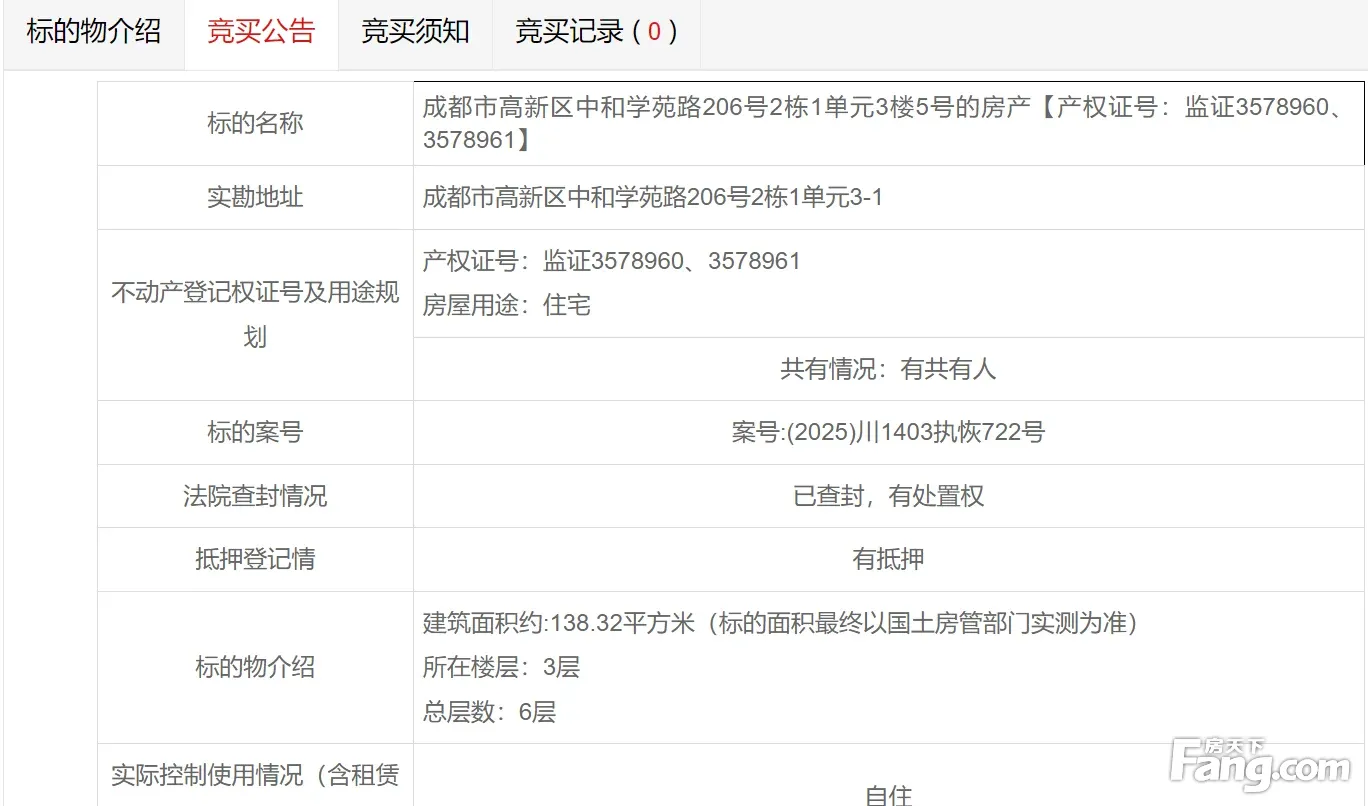Select the 竞买公告 tab
This screenshot has height=806, width=1368.
pyautogui.click(x=261, y=32)
